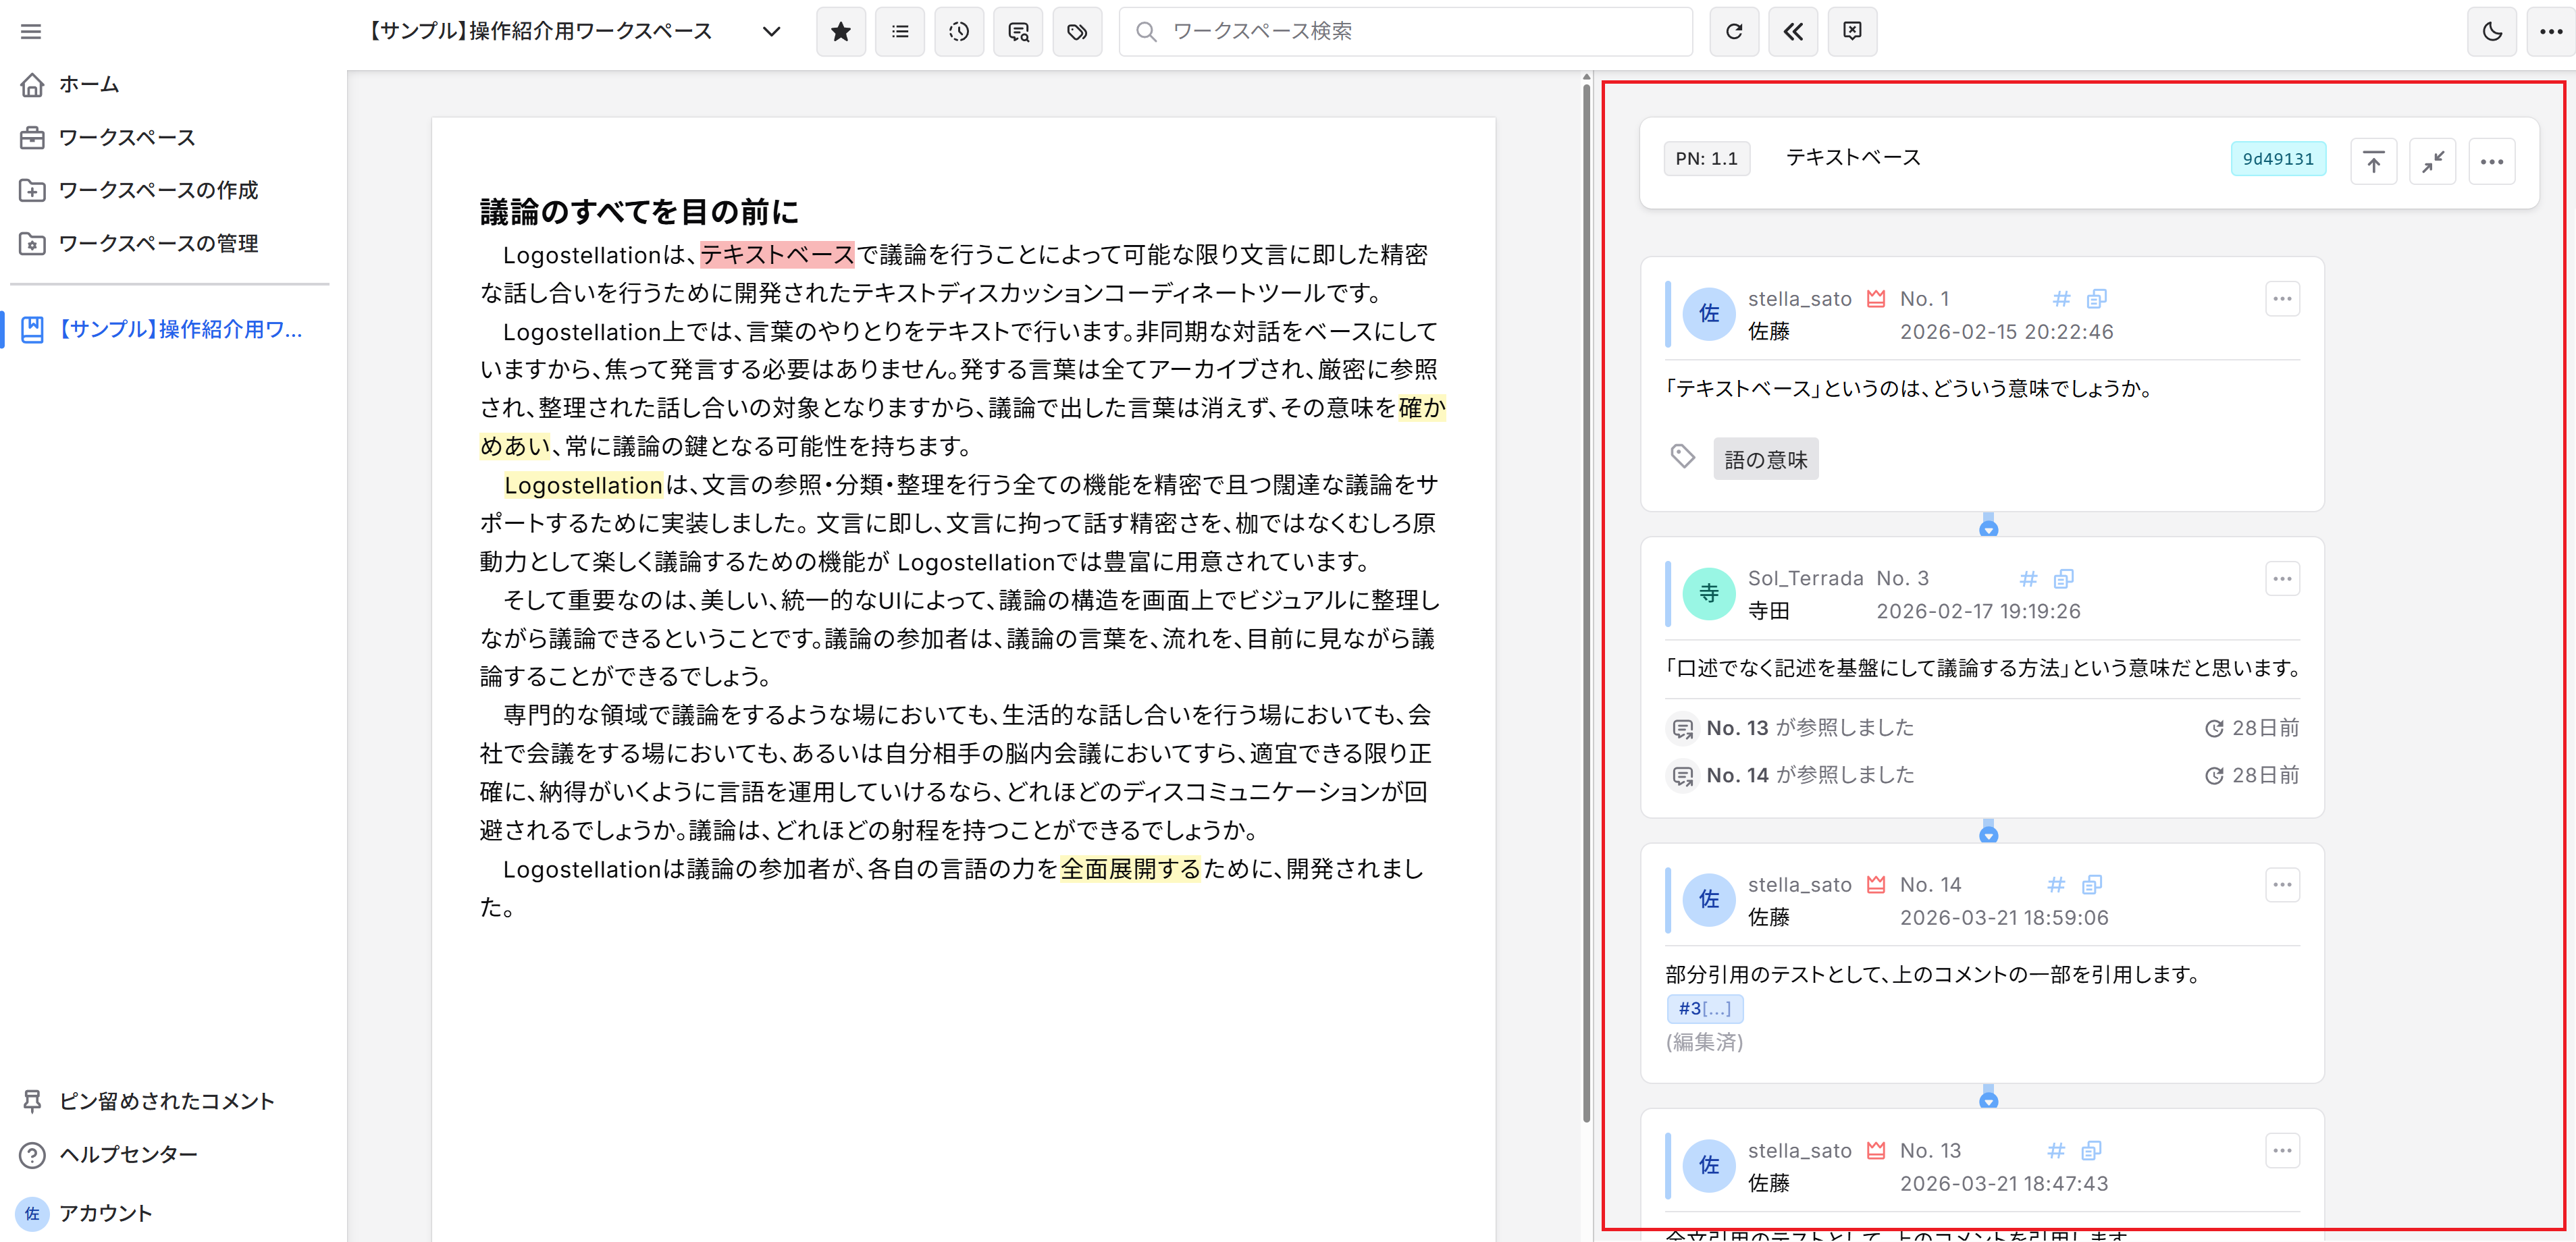Open the options menu for comment No. 3
The width and height of the screenshot is (2576, 1242).
click(x=2281, y=579)
